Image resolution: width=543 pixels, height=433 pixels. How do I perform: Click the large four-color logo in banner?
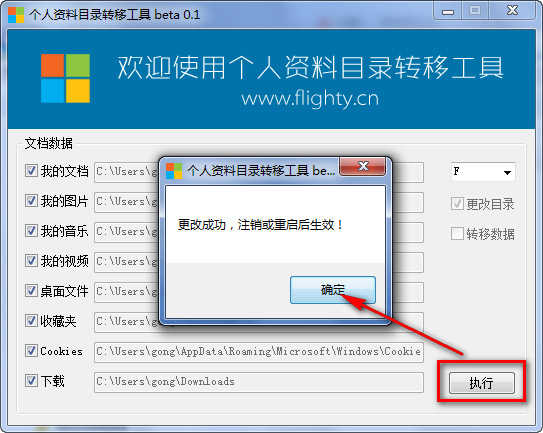[65, 78]
